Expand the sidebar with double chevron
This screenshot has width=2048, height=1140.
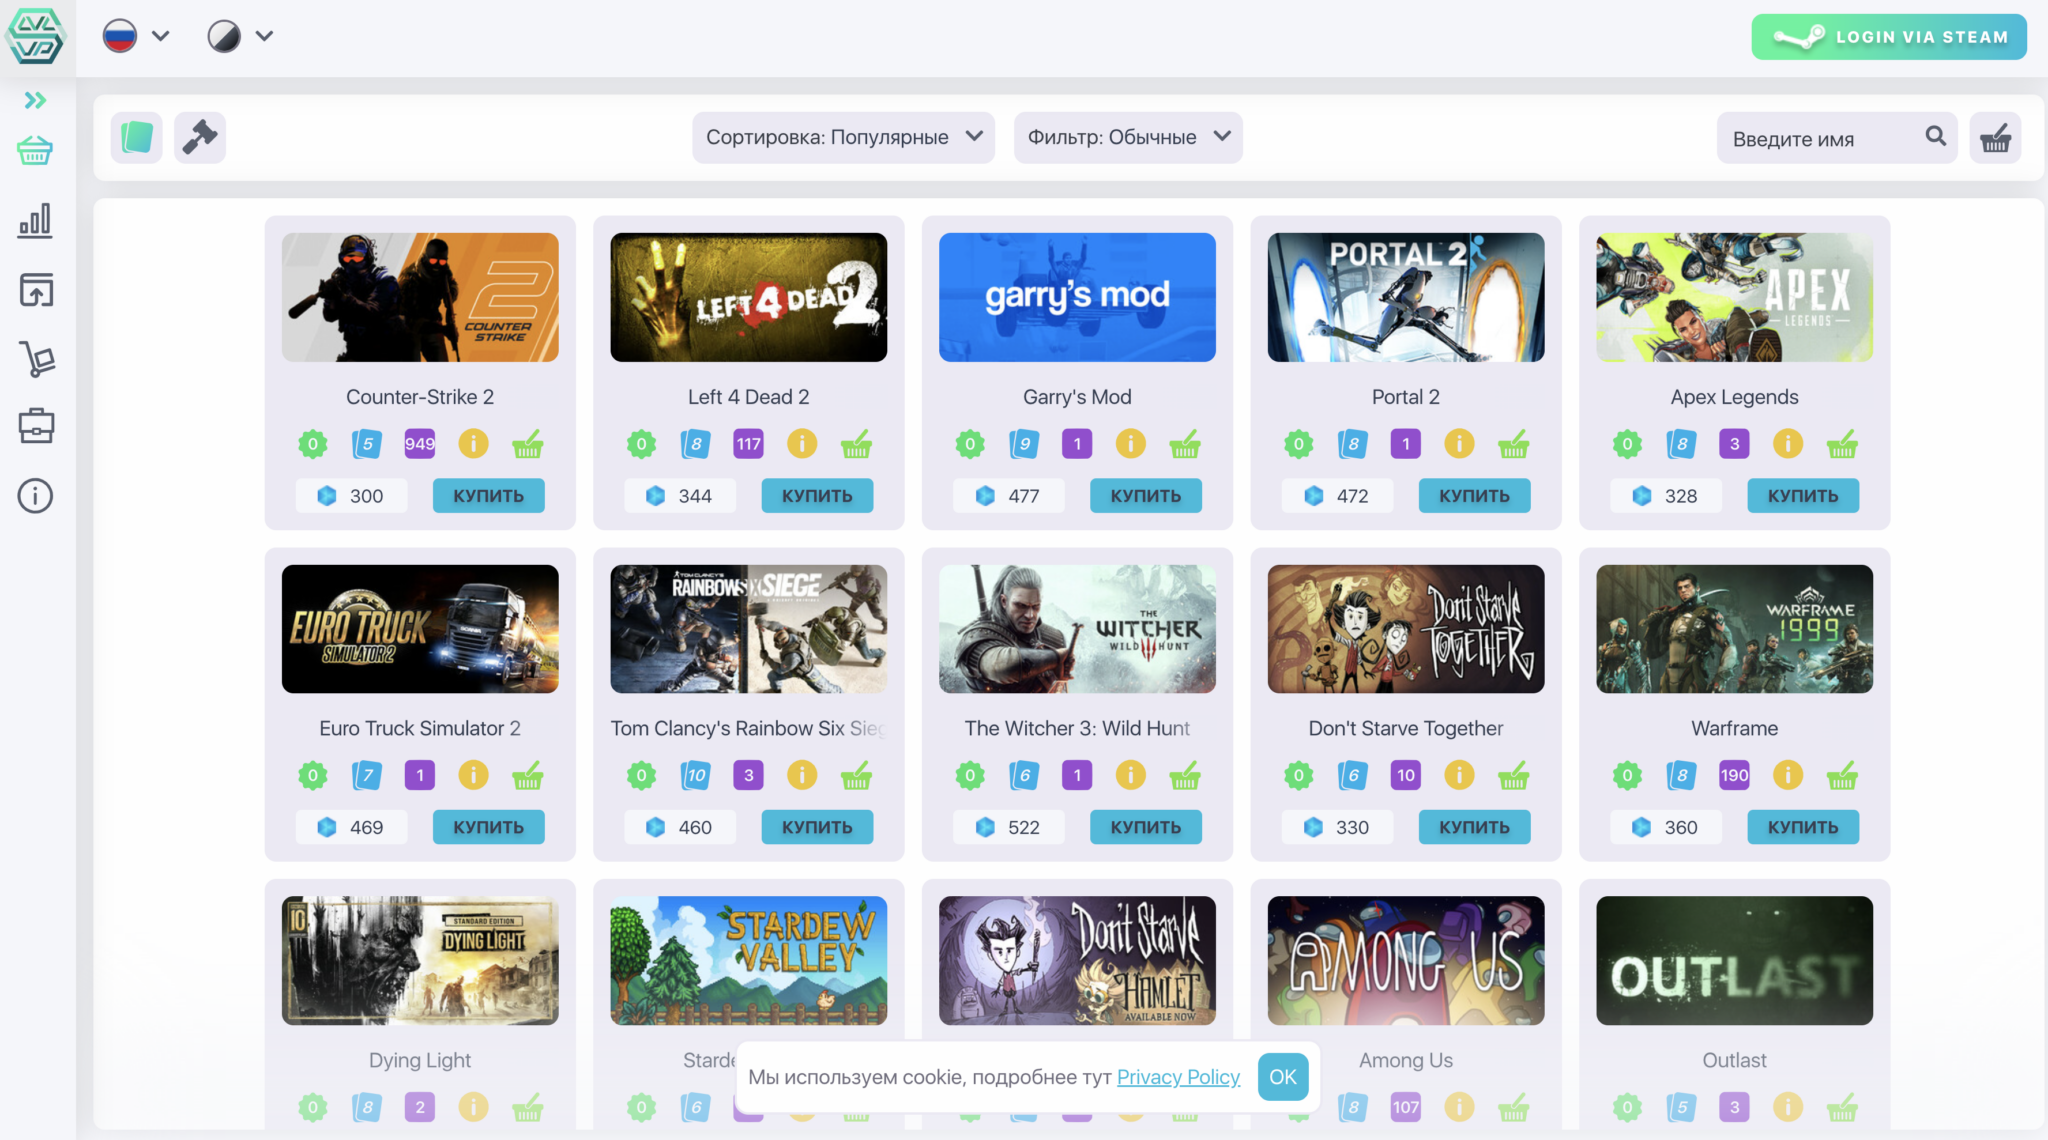(36, 100)
